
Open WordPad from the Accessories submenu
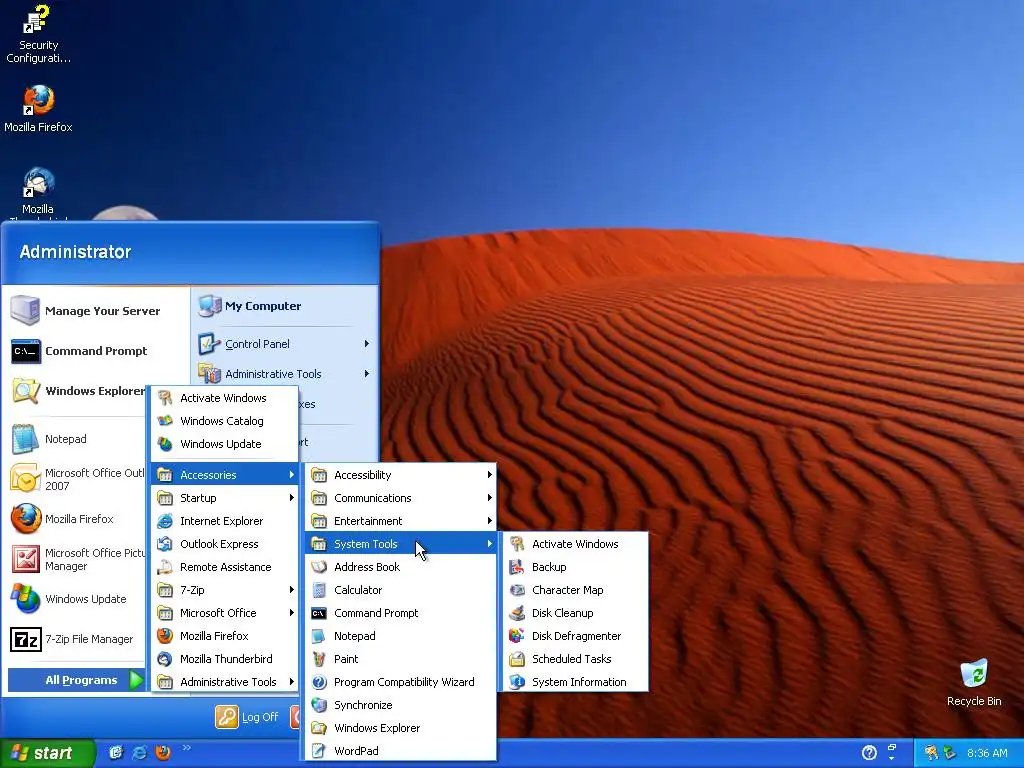tap(400, 750)
